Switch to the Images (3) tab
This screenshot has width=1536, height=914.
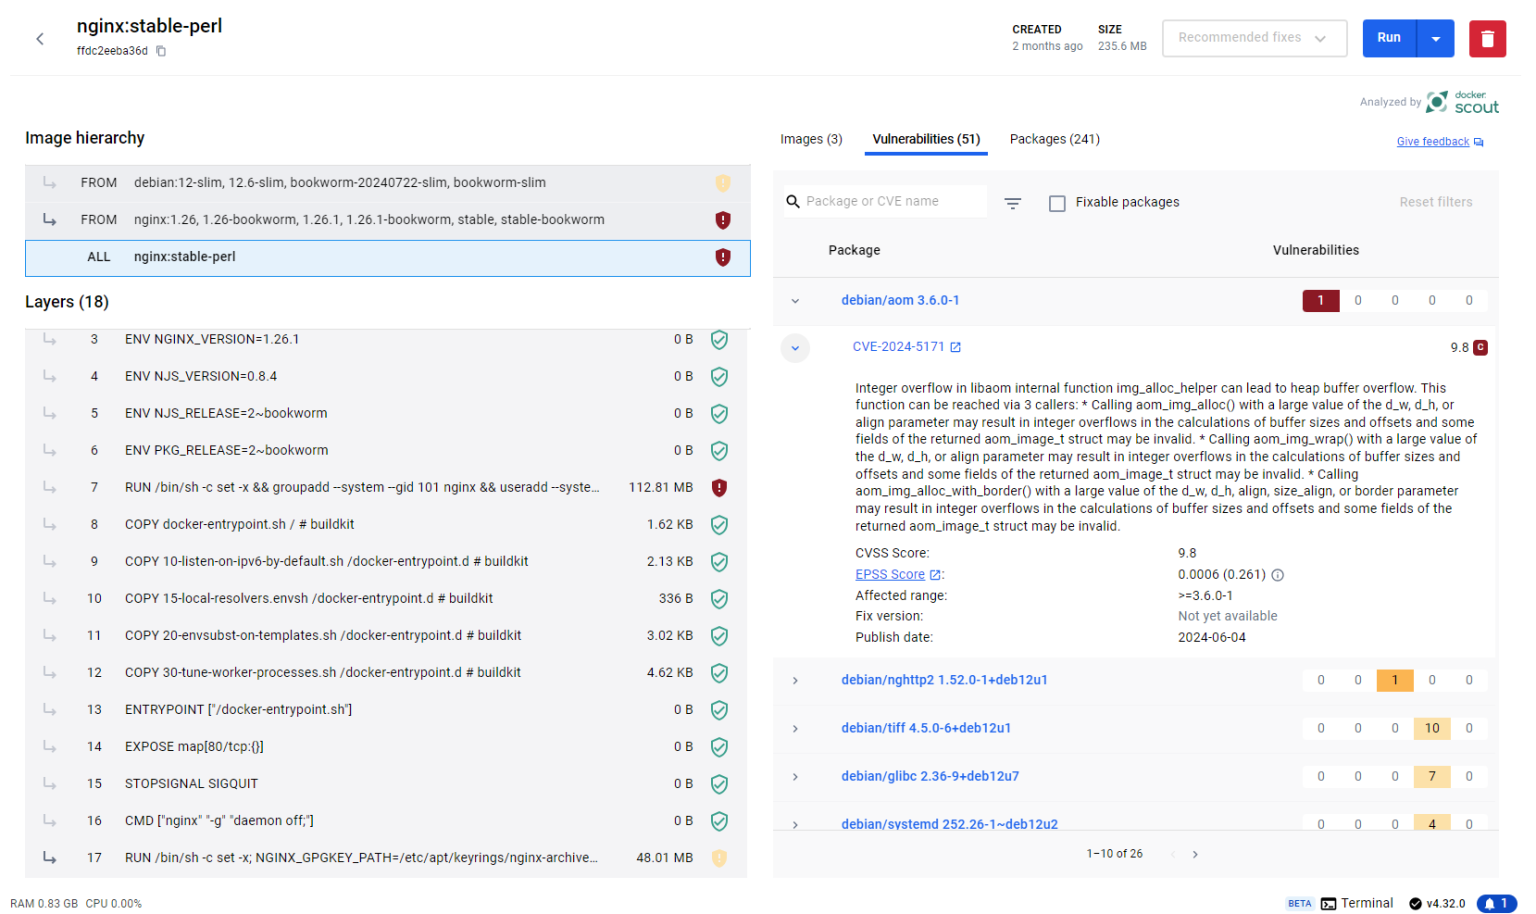[x=811, y=139]
